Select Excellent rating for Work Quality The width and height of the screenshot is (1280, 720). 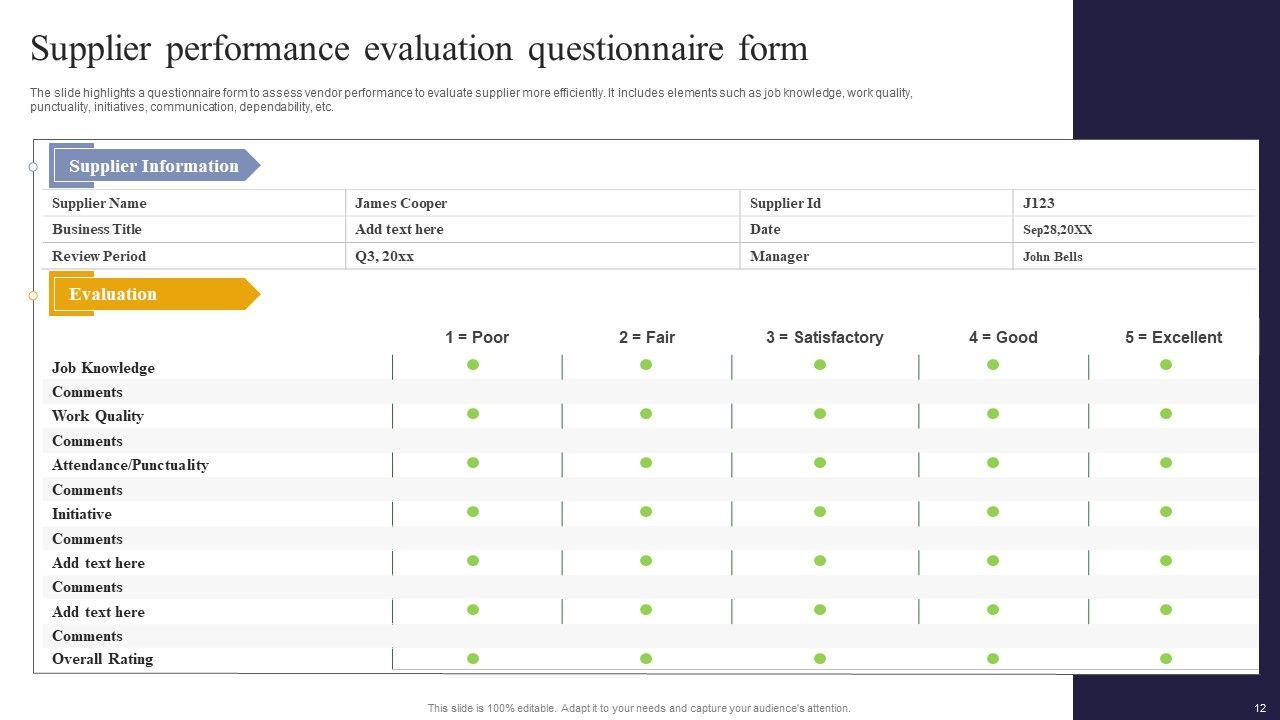(x=1166, y=414)
